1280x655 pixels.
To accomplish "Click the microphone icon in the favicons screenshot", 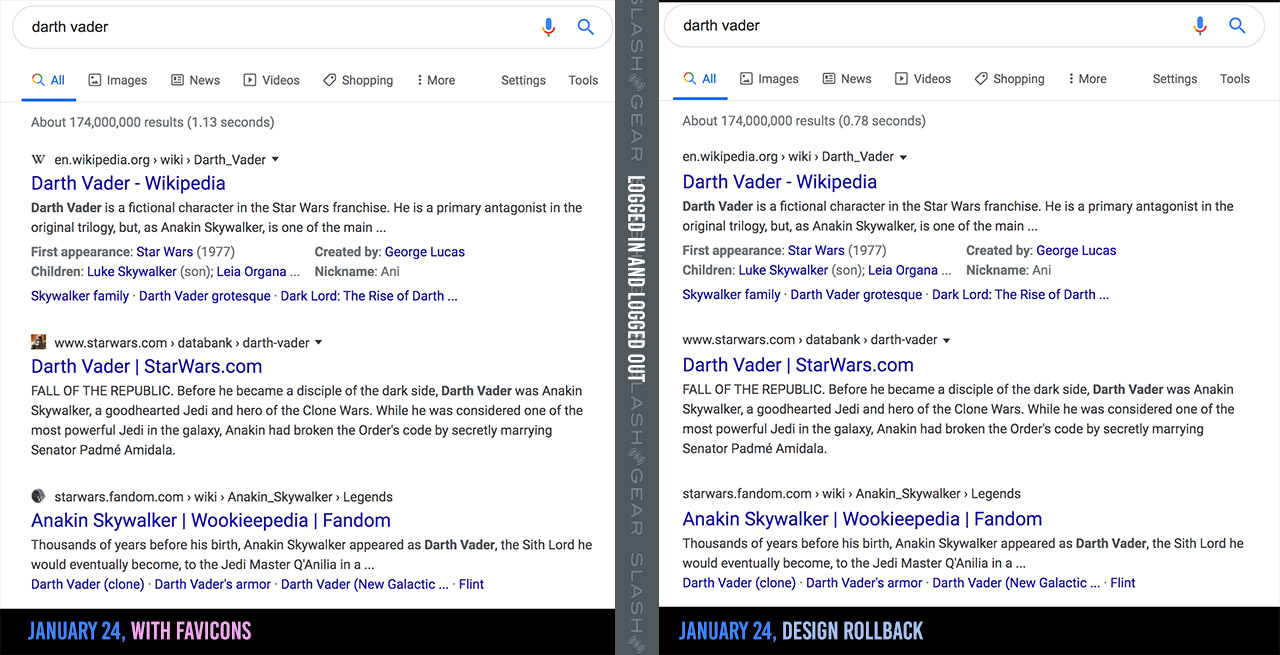I will point(548,27).
